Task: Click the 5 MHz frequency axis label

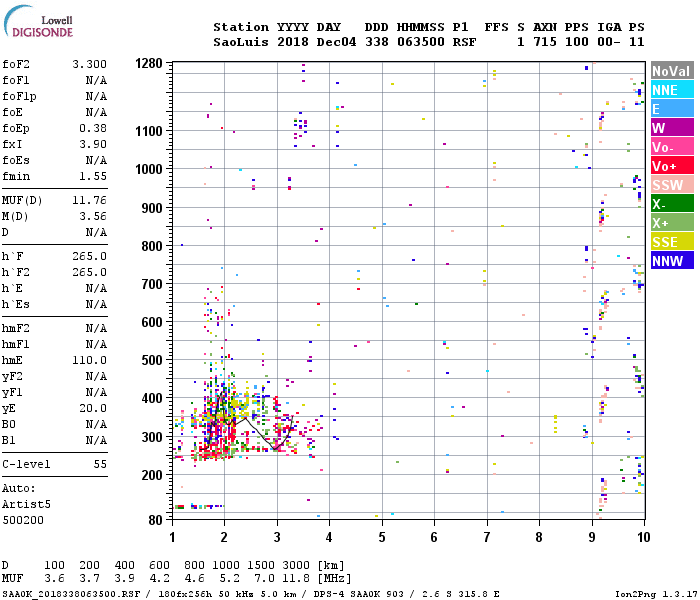Action: (382, 537)
